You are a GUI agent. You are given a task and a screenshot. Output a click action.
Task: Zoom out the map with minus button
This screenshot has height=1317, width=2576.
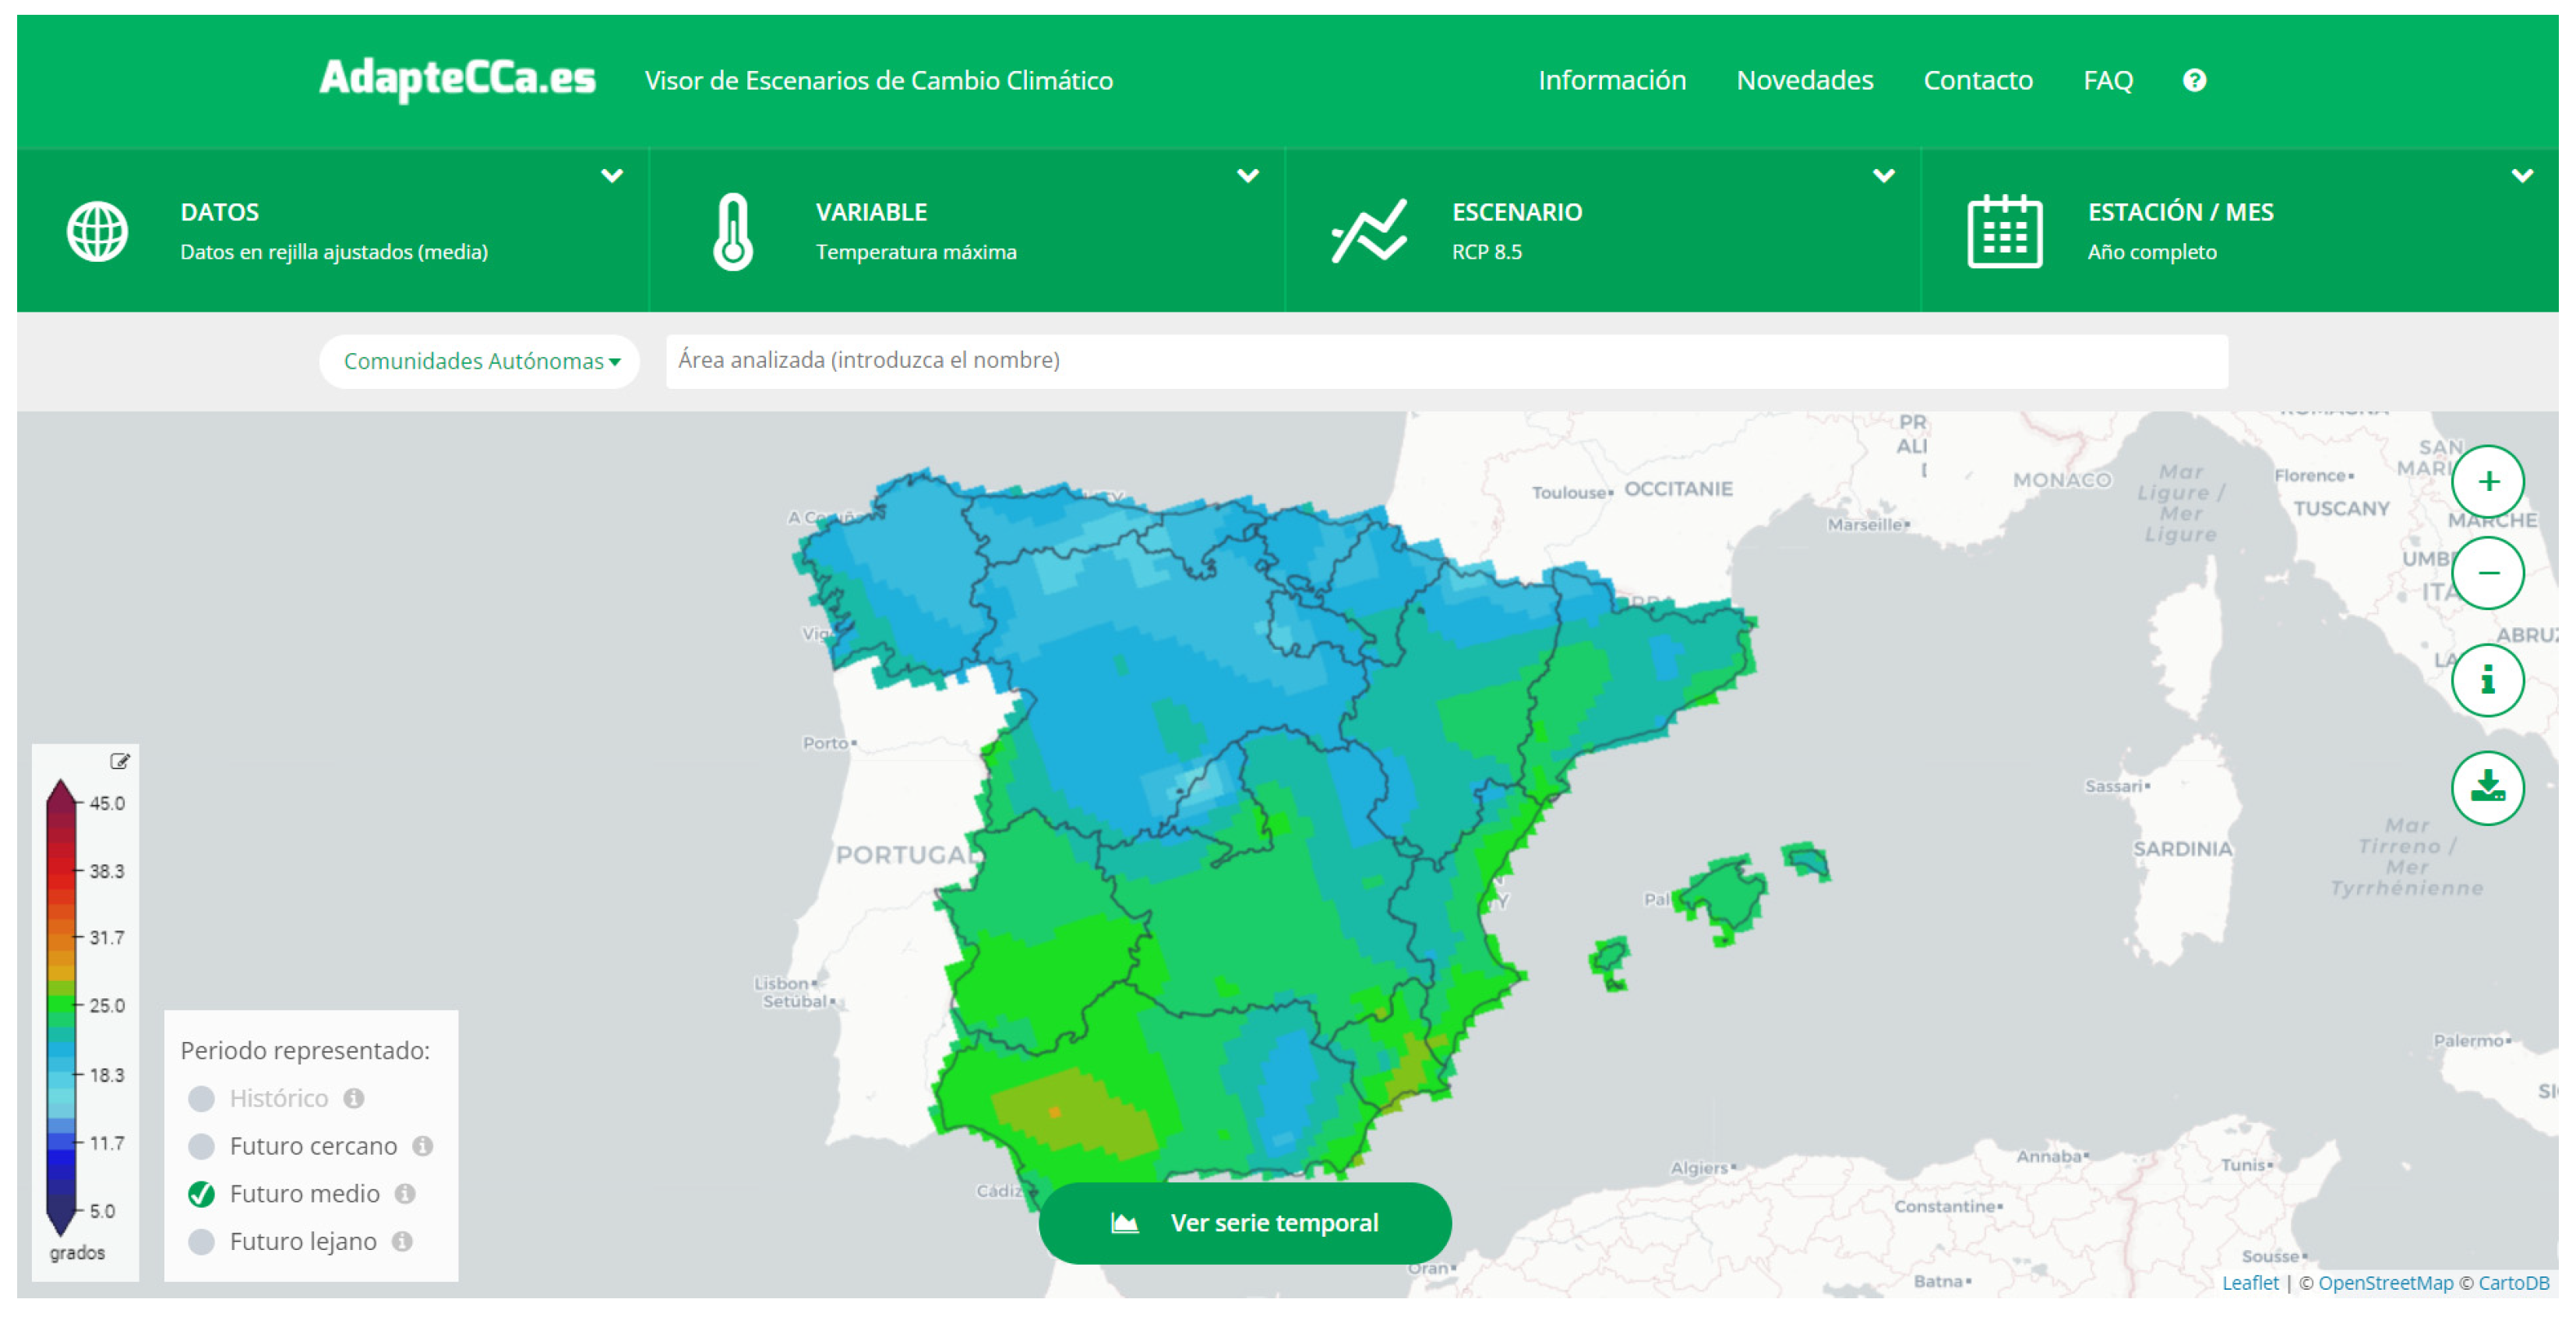coord(2487,573)
